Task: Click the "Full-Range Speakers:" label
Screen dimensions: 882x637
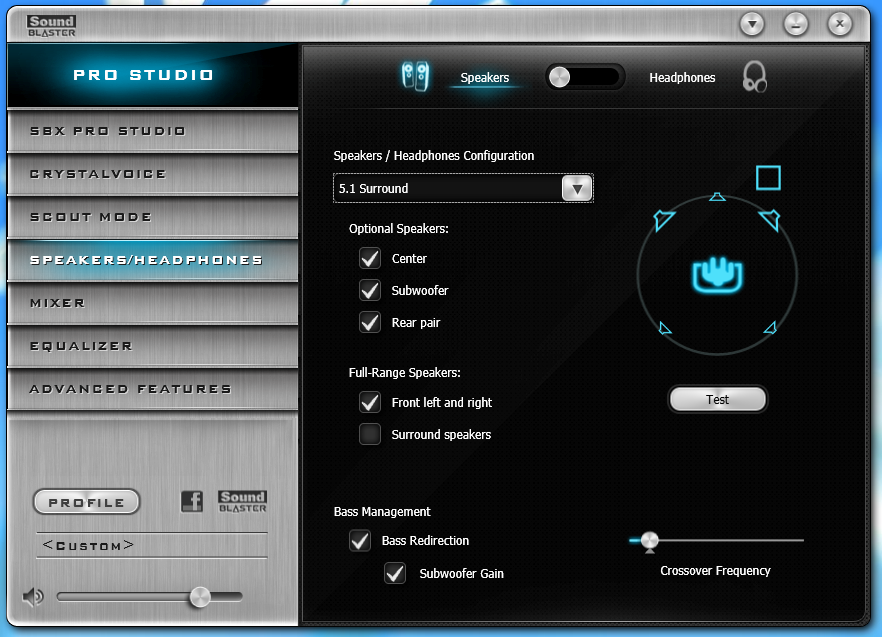Action: click(404, 373)
